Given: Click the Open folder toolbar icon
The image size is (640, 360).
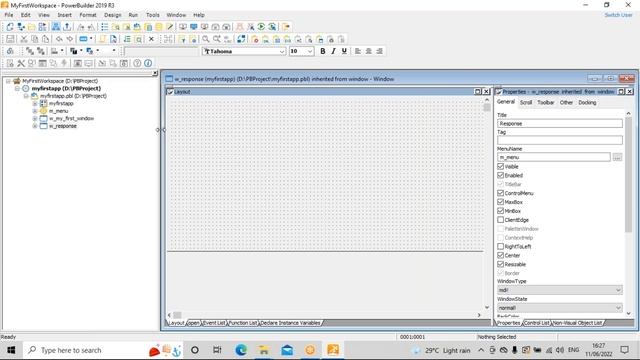Looking at the screenshot, I should point(31,27).
